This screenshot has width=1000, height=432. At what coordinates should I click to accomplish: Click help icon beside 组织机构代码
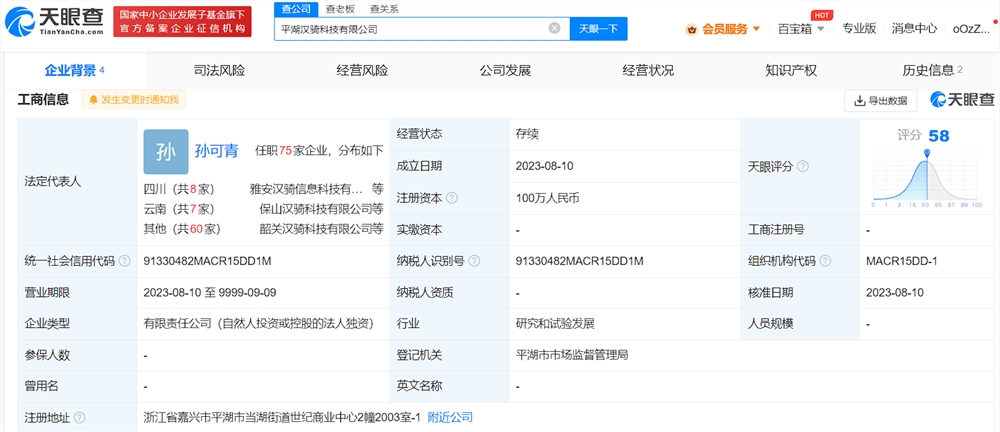[825, 261]
